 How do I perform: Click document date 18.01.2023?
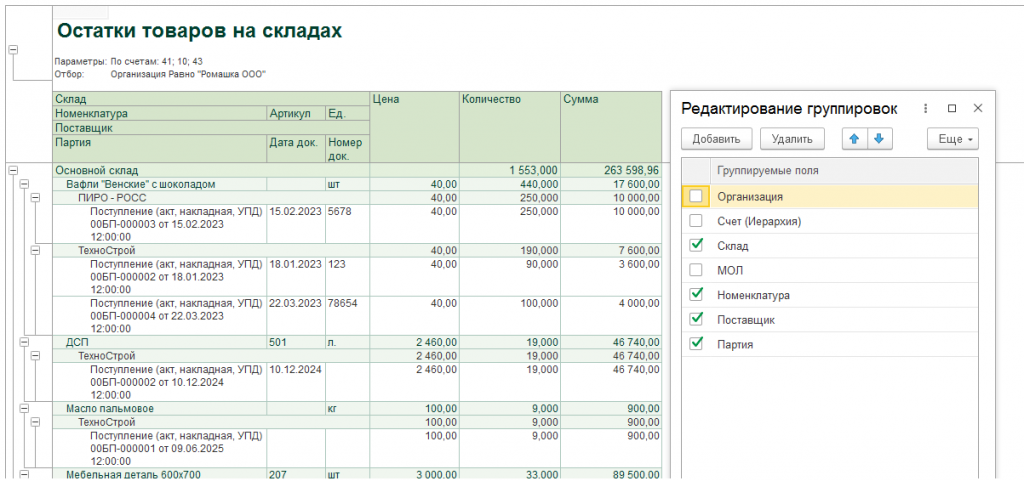tap(295, 264)
